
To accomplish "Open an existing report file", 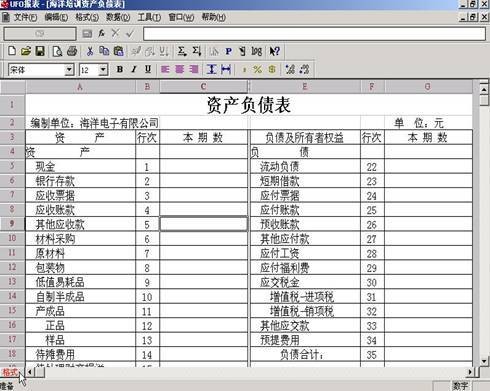I will (26, 51).
